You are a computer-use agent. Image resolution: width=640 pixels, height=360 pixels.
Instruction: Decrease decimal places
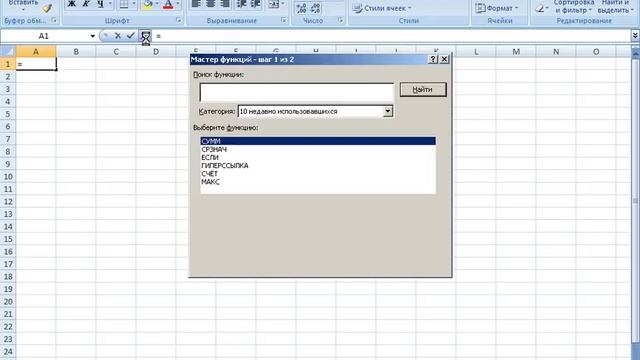315,8
